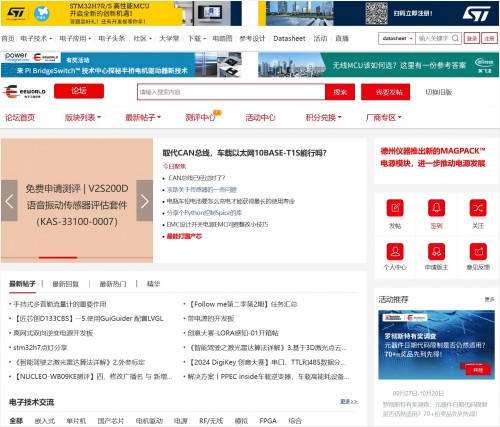
Task: Open the STM32H7R/S MCU top banner
Action: point(121,13)
